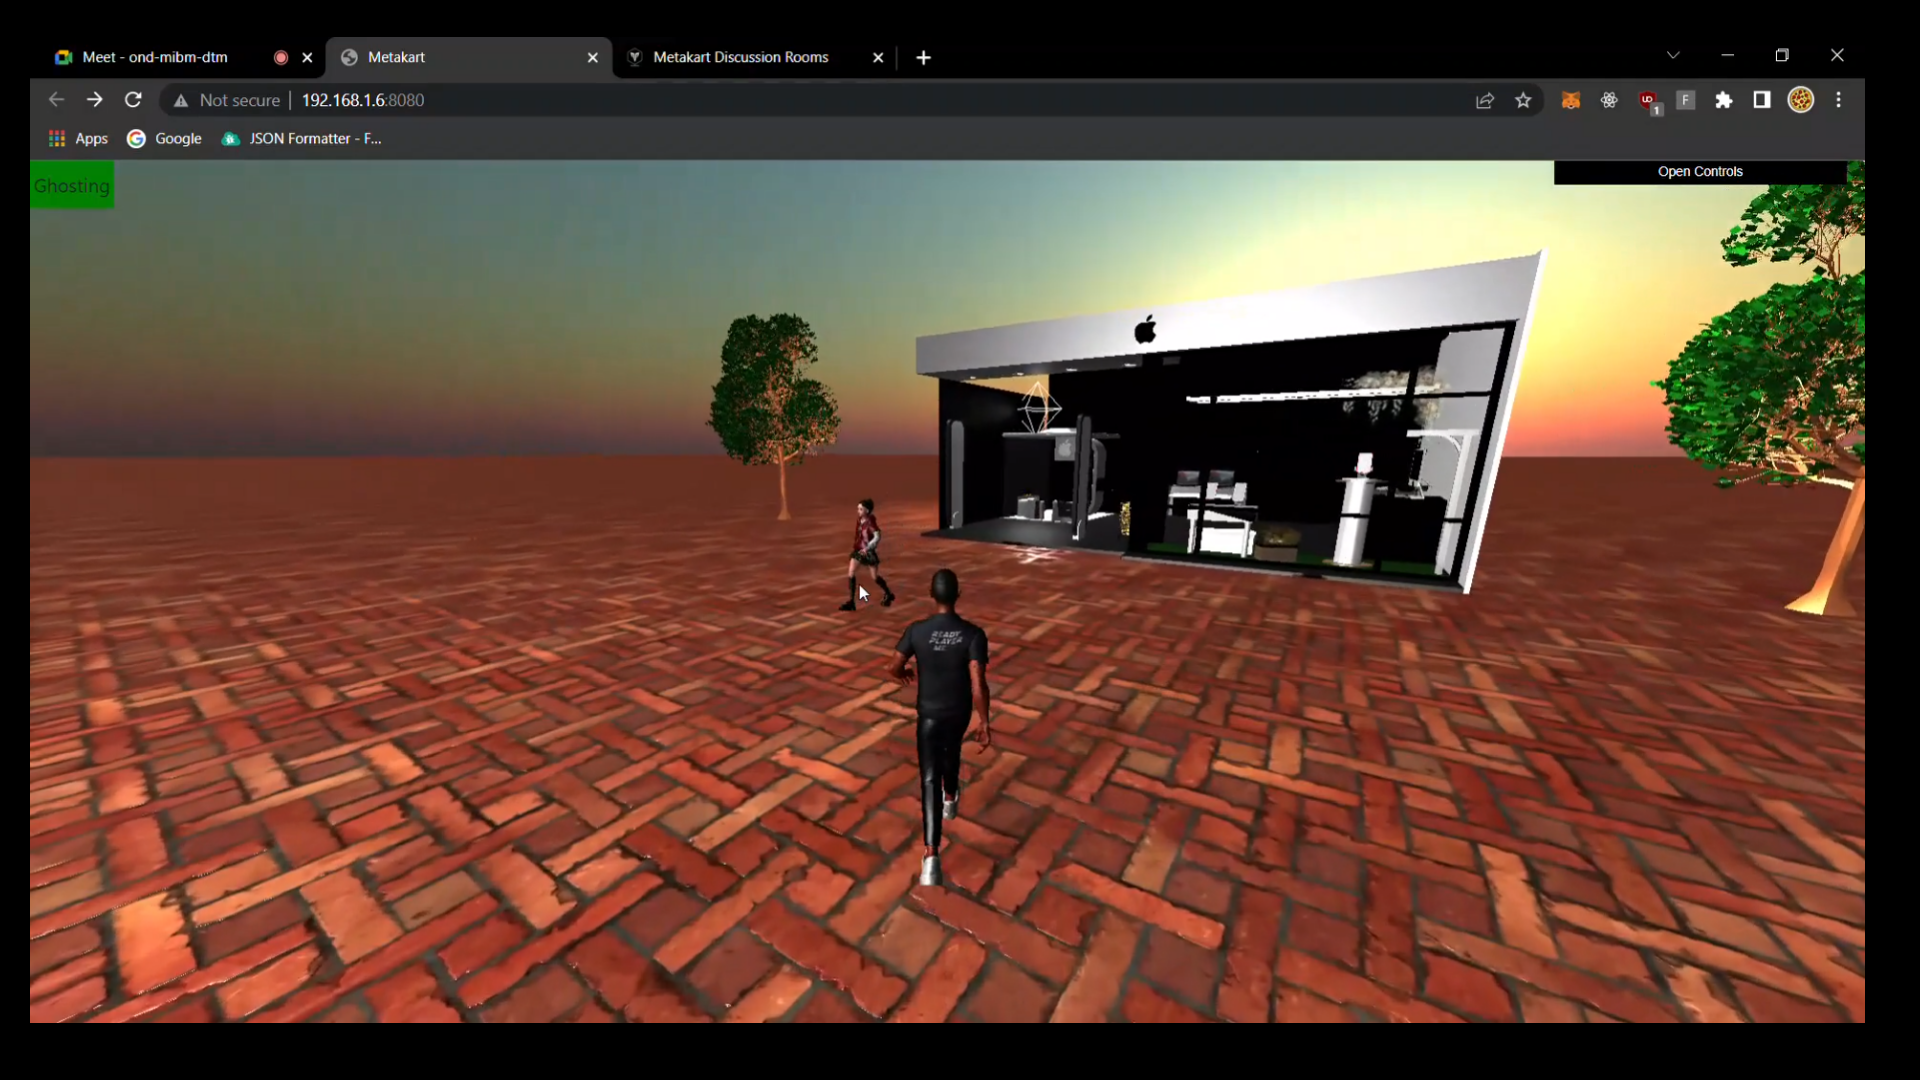Bookmark this page with the star icon
This screenshot has height=1080, width=1920.
[1523, 100]
